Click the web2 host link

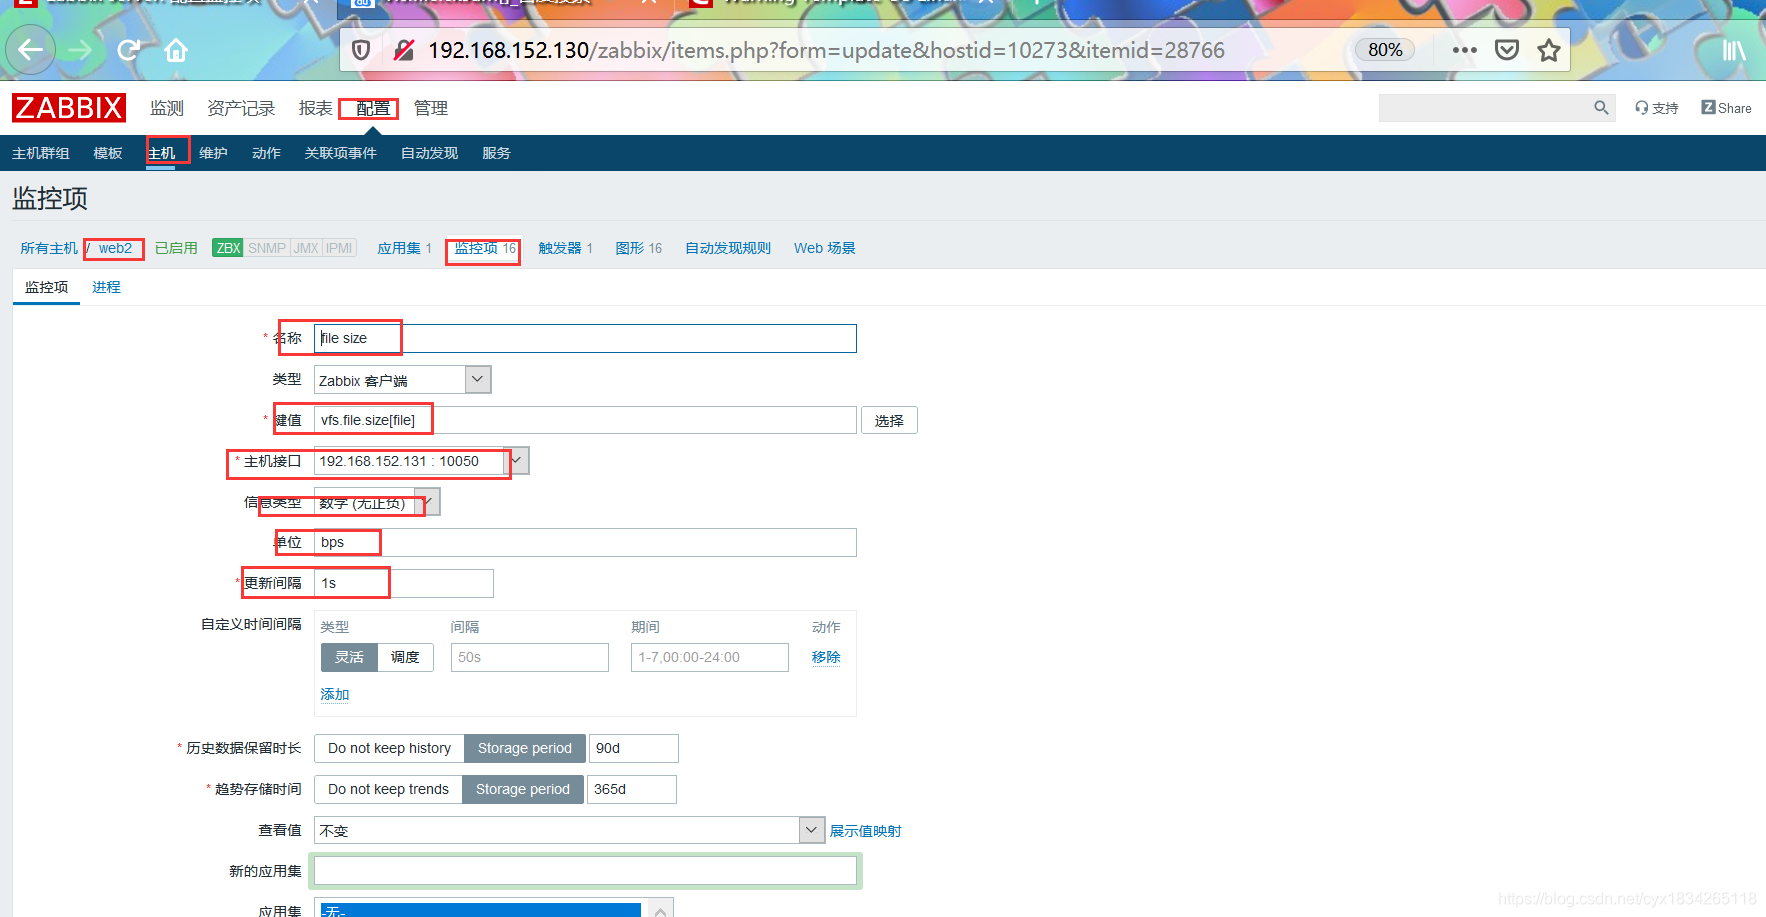point(115,248)
